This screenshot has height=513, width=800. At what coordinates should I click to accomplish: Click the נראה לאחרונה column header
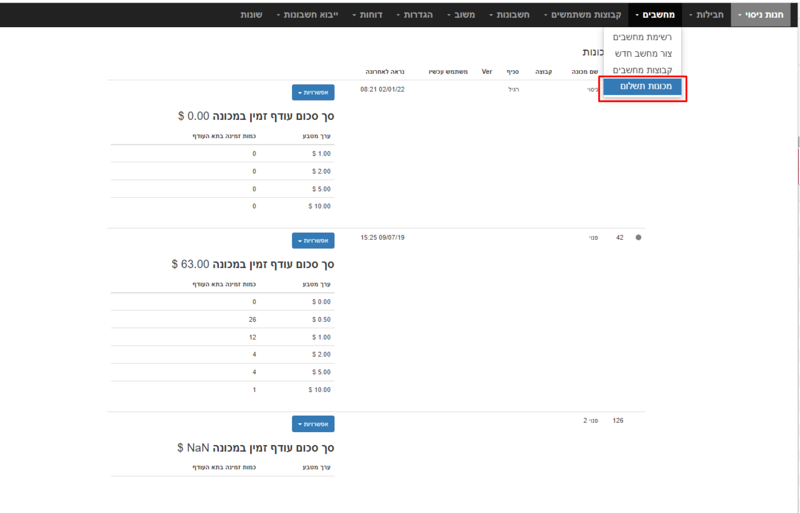pyautogui.click(x=385, y=71)
